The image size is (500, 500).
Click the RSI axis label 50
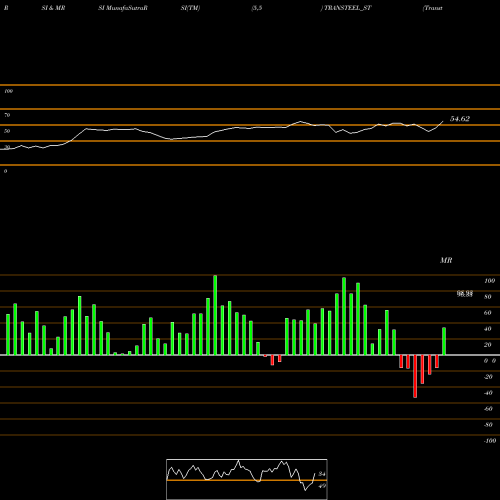pos(7,131)
